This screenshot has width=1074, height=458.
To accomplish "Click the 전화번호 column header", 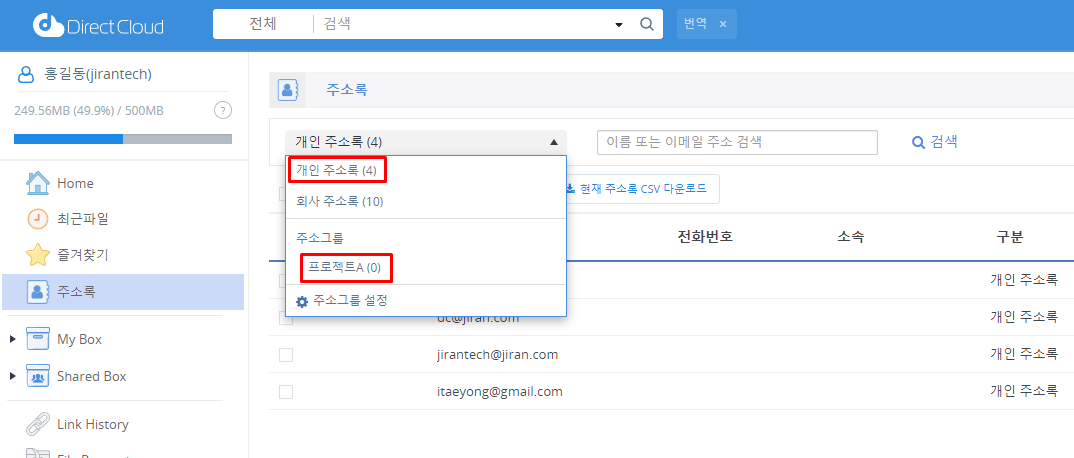I will point(705,237).
